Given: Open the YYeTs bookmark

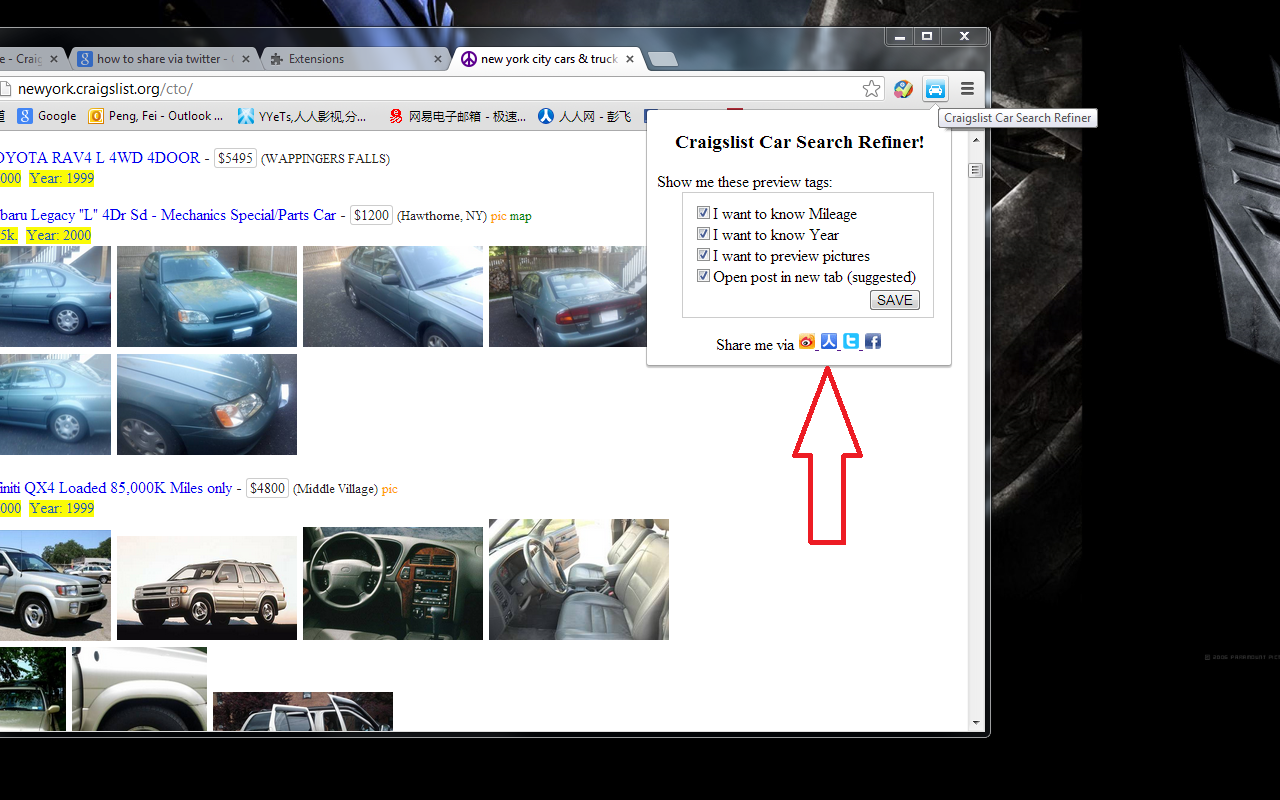Looking at the screenshot, I should tap(302, 116).
